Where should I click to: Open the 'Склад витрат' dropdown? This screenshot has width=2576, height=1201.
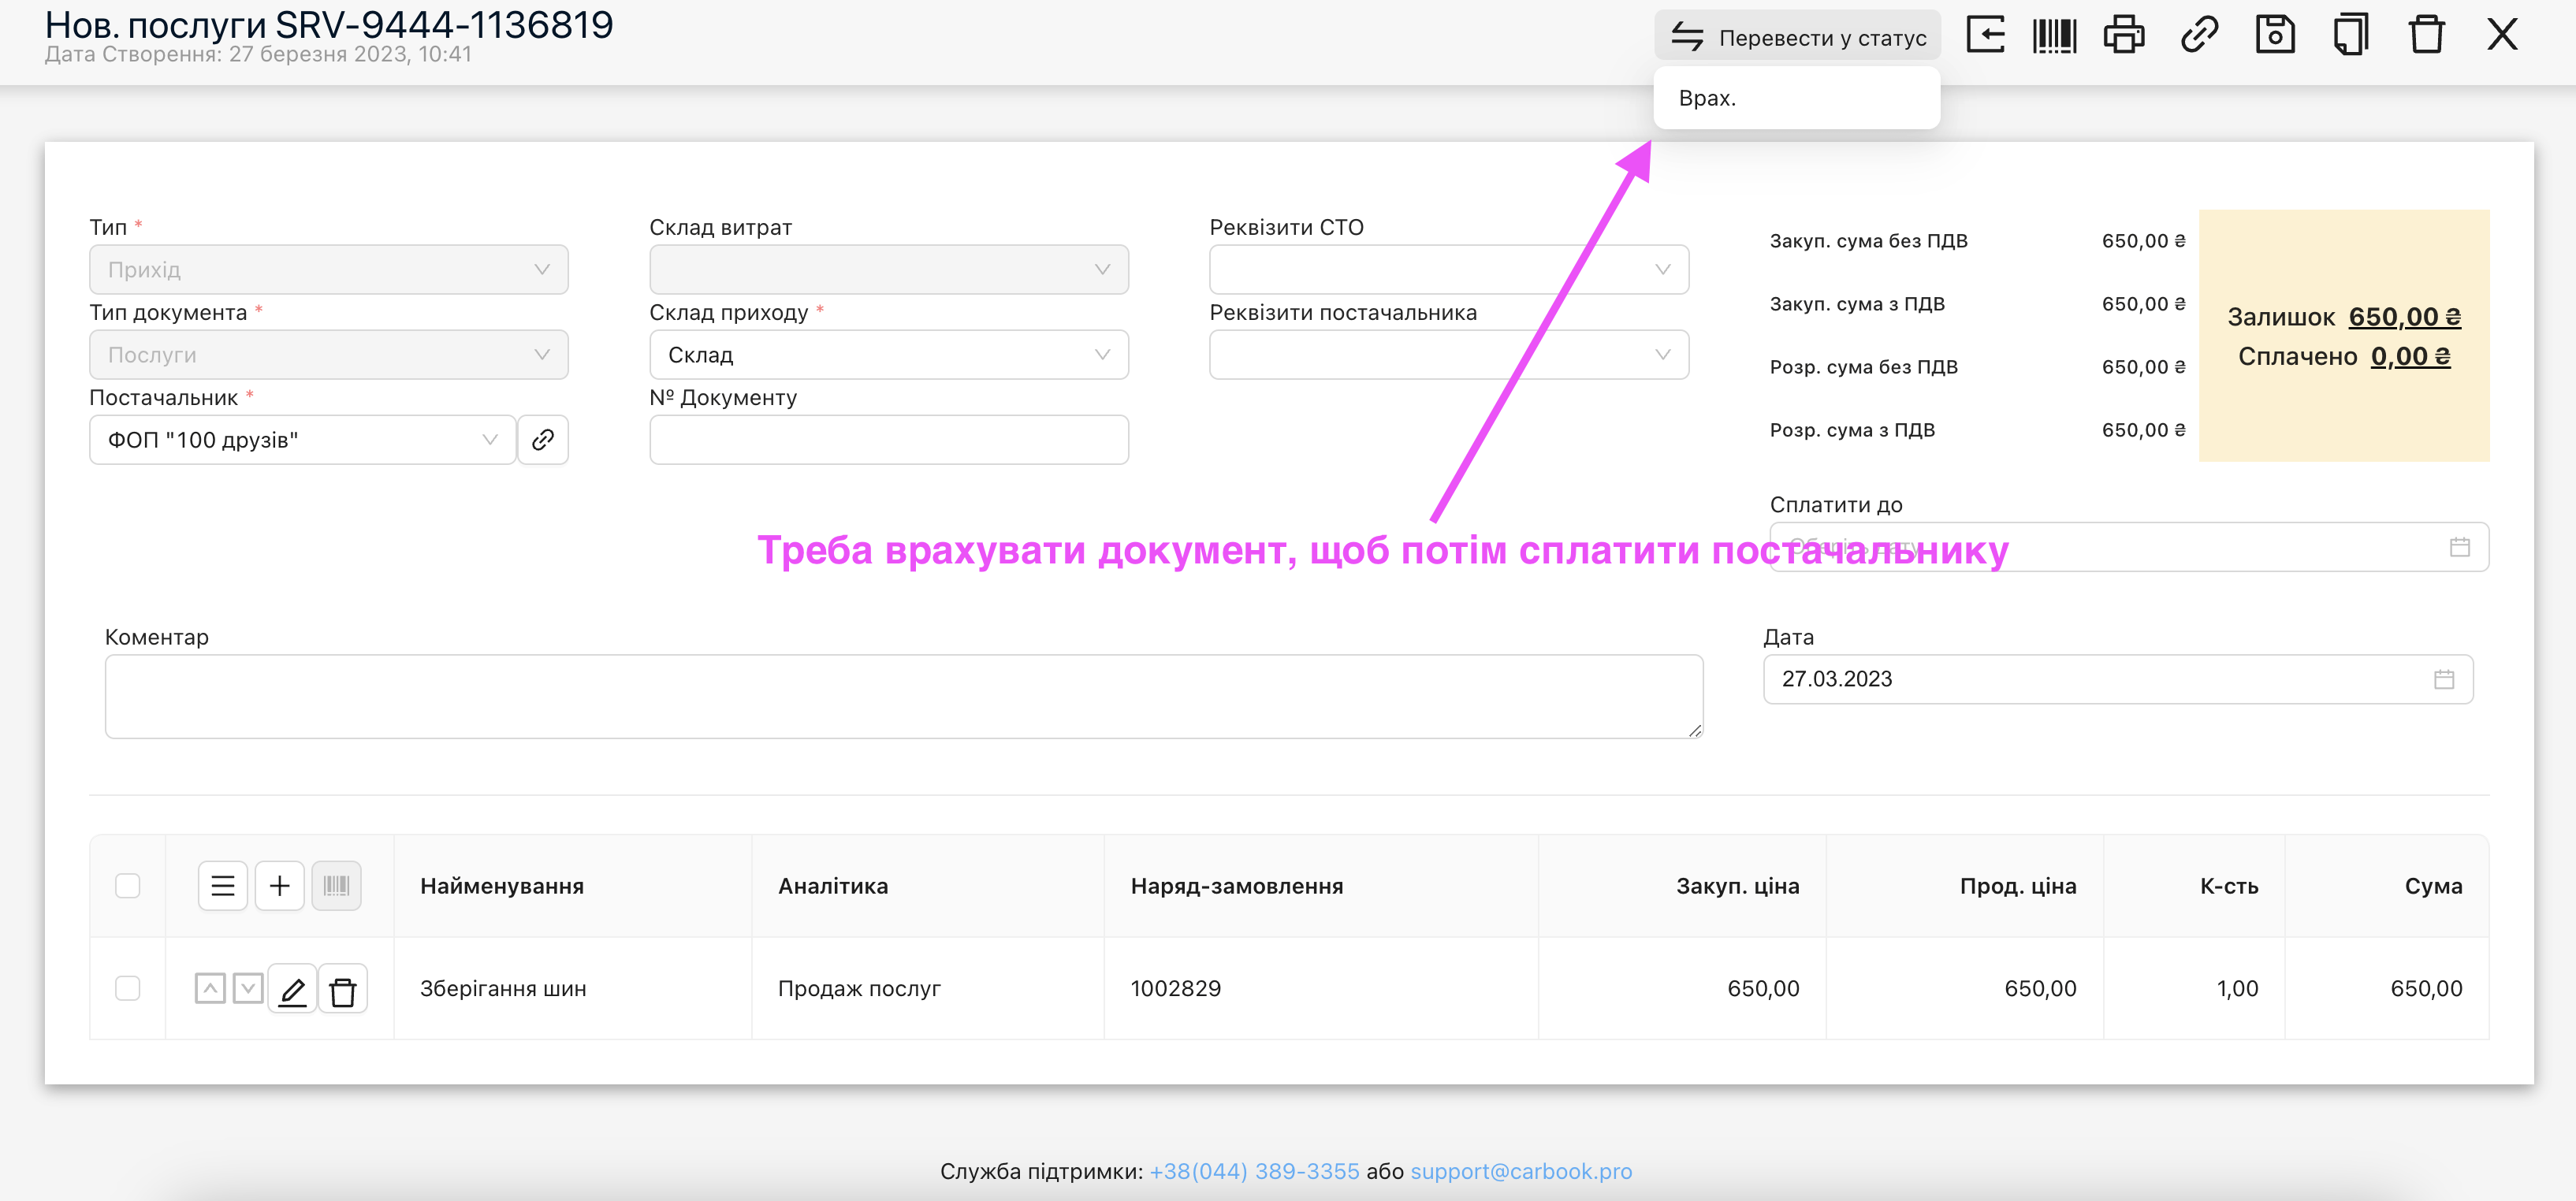point(889,269)
